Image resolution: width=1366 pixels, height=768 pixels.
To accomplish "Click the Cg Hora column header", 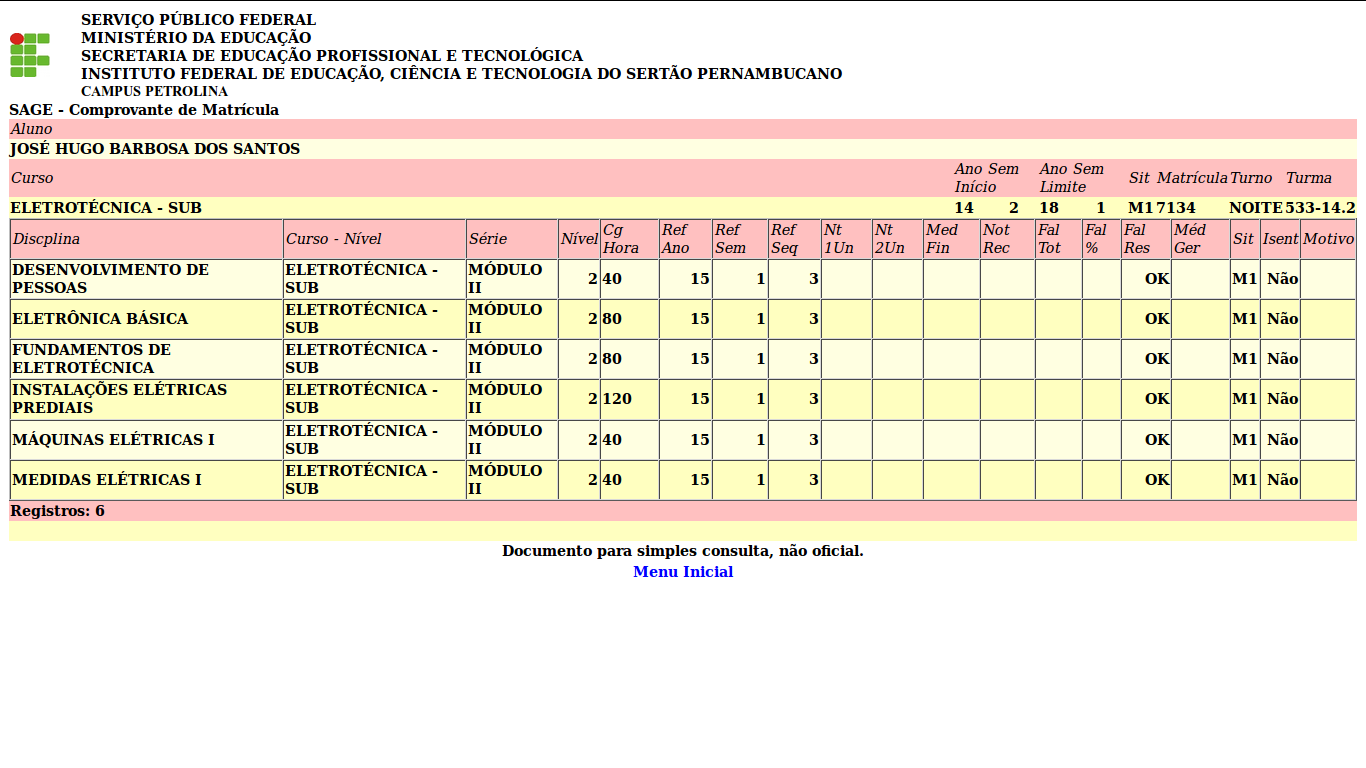I will [629, 239].
